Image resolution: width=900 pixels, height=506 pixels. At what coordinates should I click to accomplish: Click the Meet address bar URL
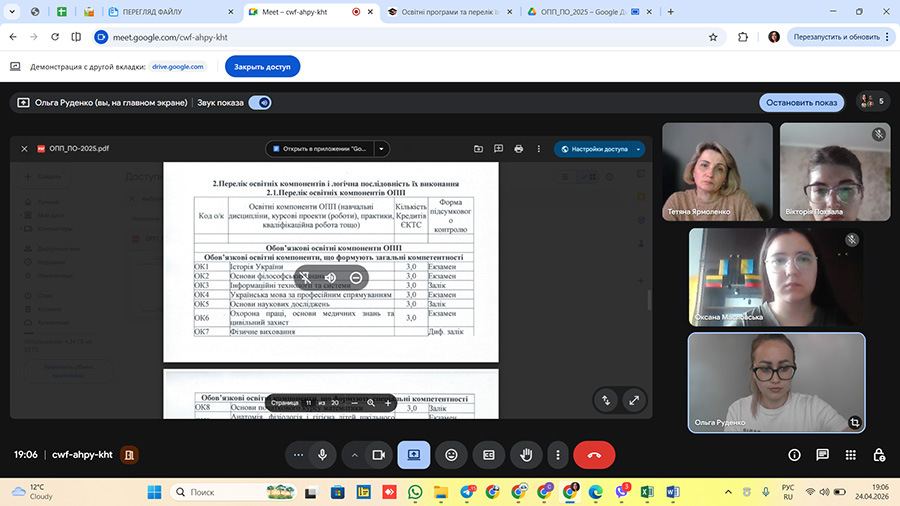[170, 37]
